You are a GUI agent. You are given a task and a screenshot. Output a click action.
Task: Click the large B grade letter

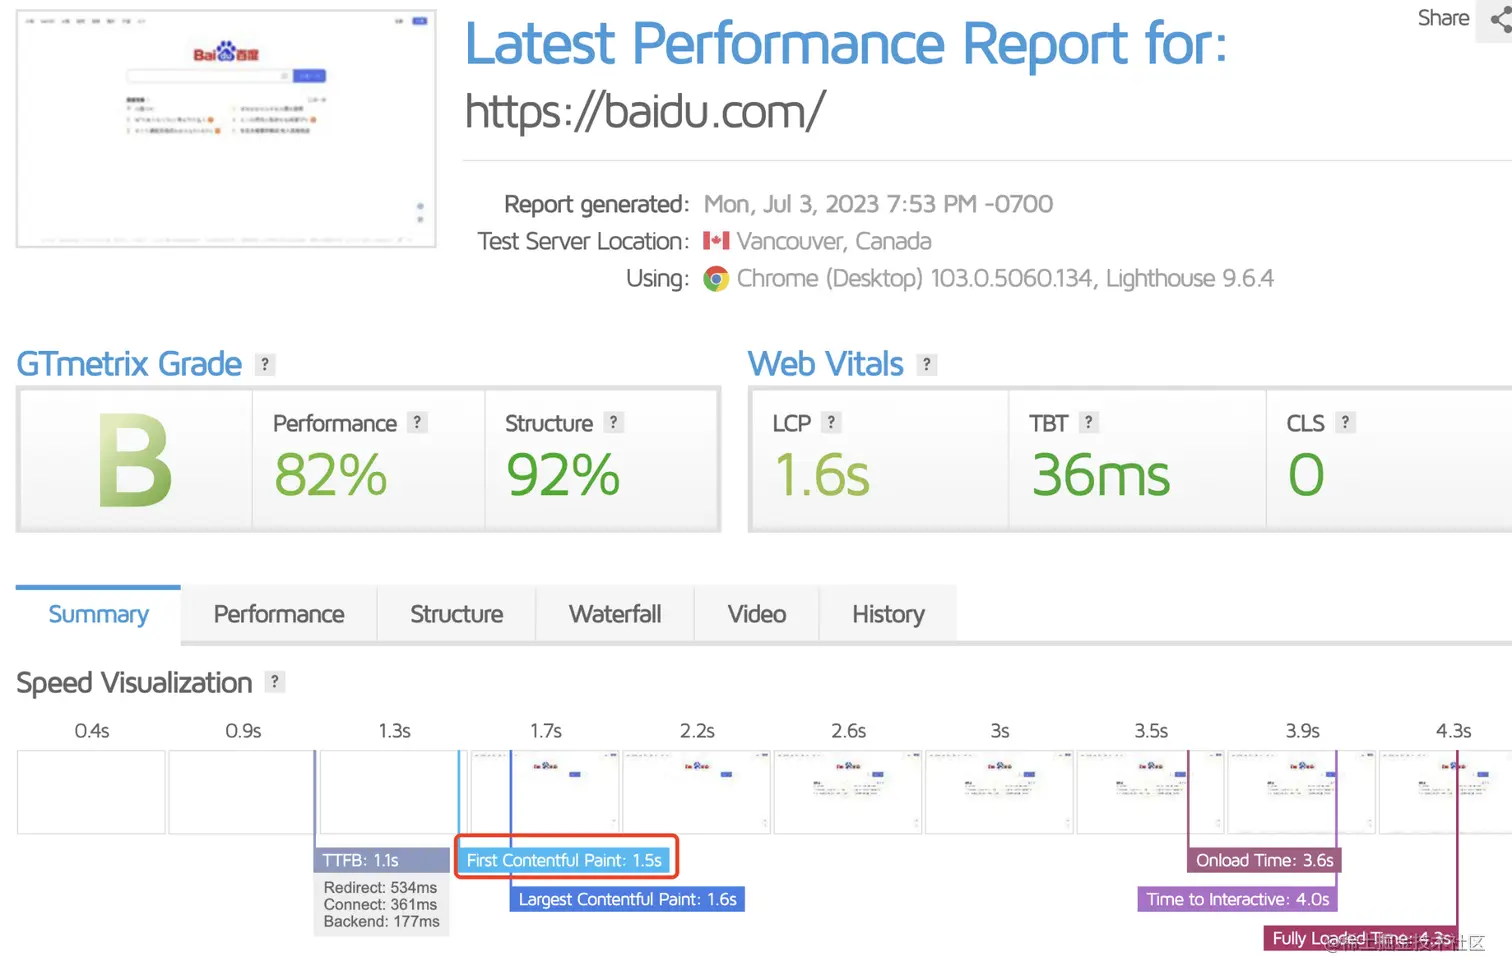135,461
